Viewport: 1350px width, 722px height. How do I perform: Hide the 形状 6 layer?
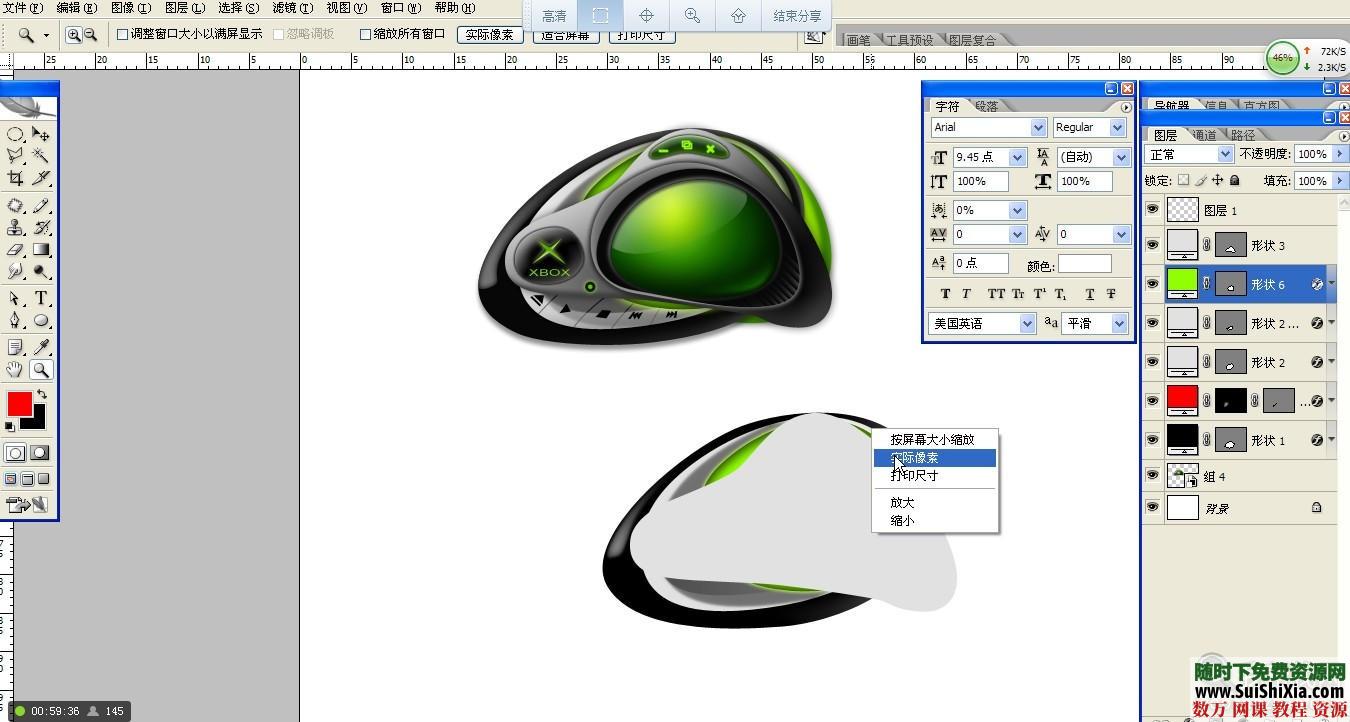(x=1152, y=284)
